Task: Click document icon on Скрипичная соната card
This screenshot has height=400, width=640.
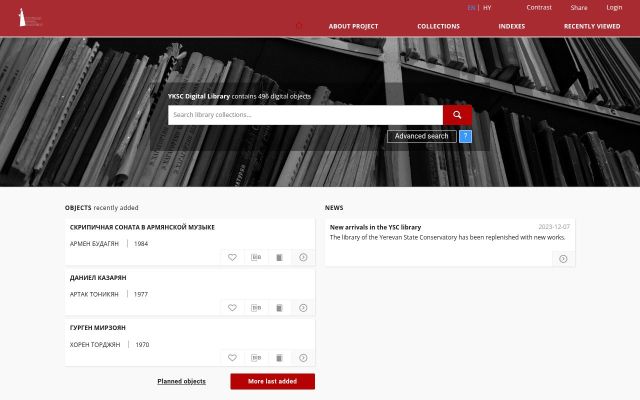Action: point(279,257)
